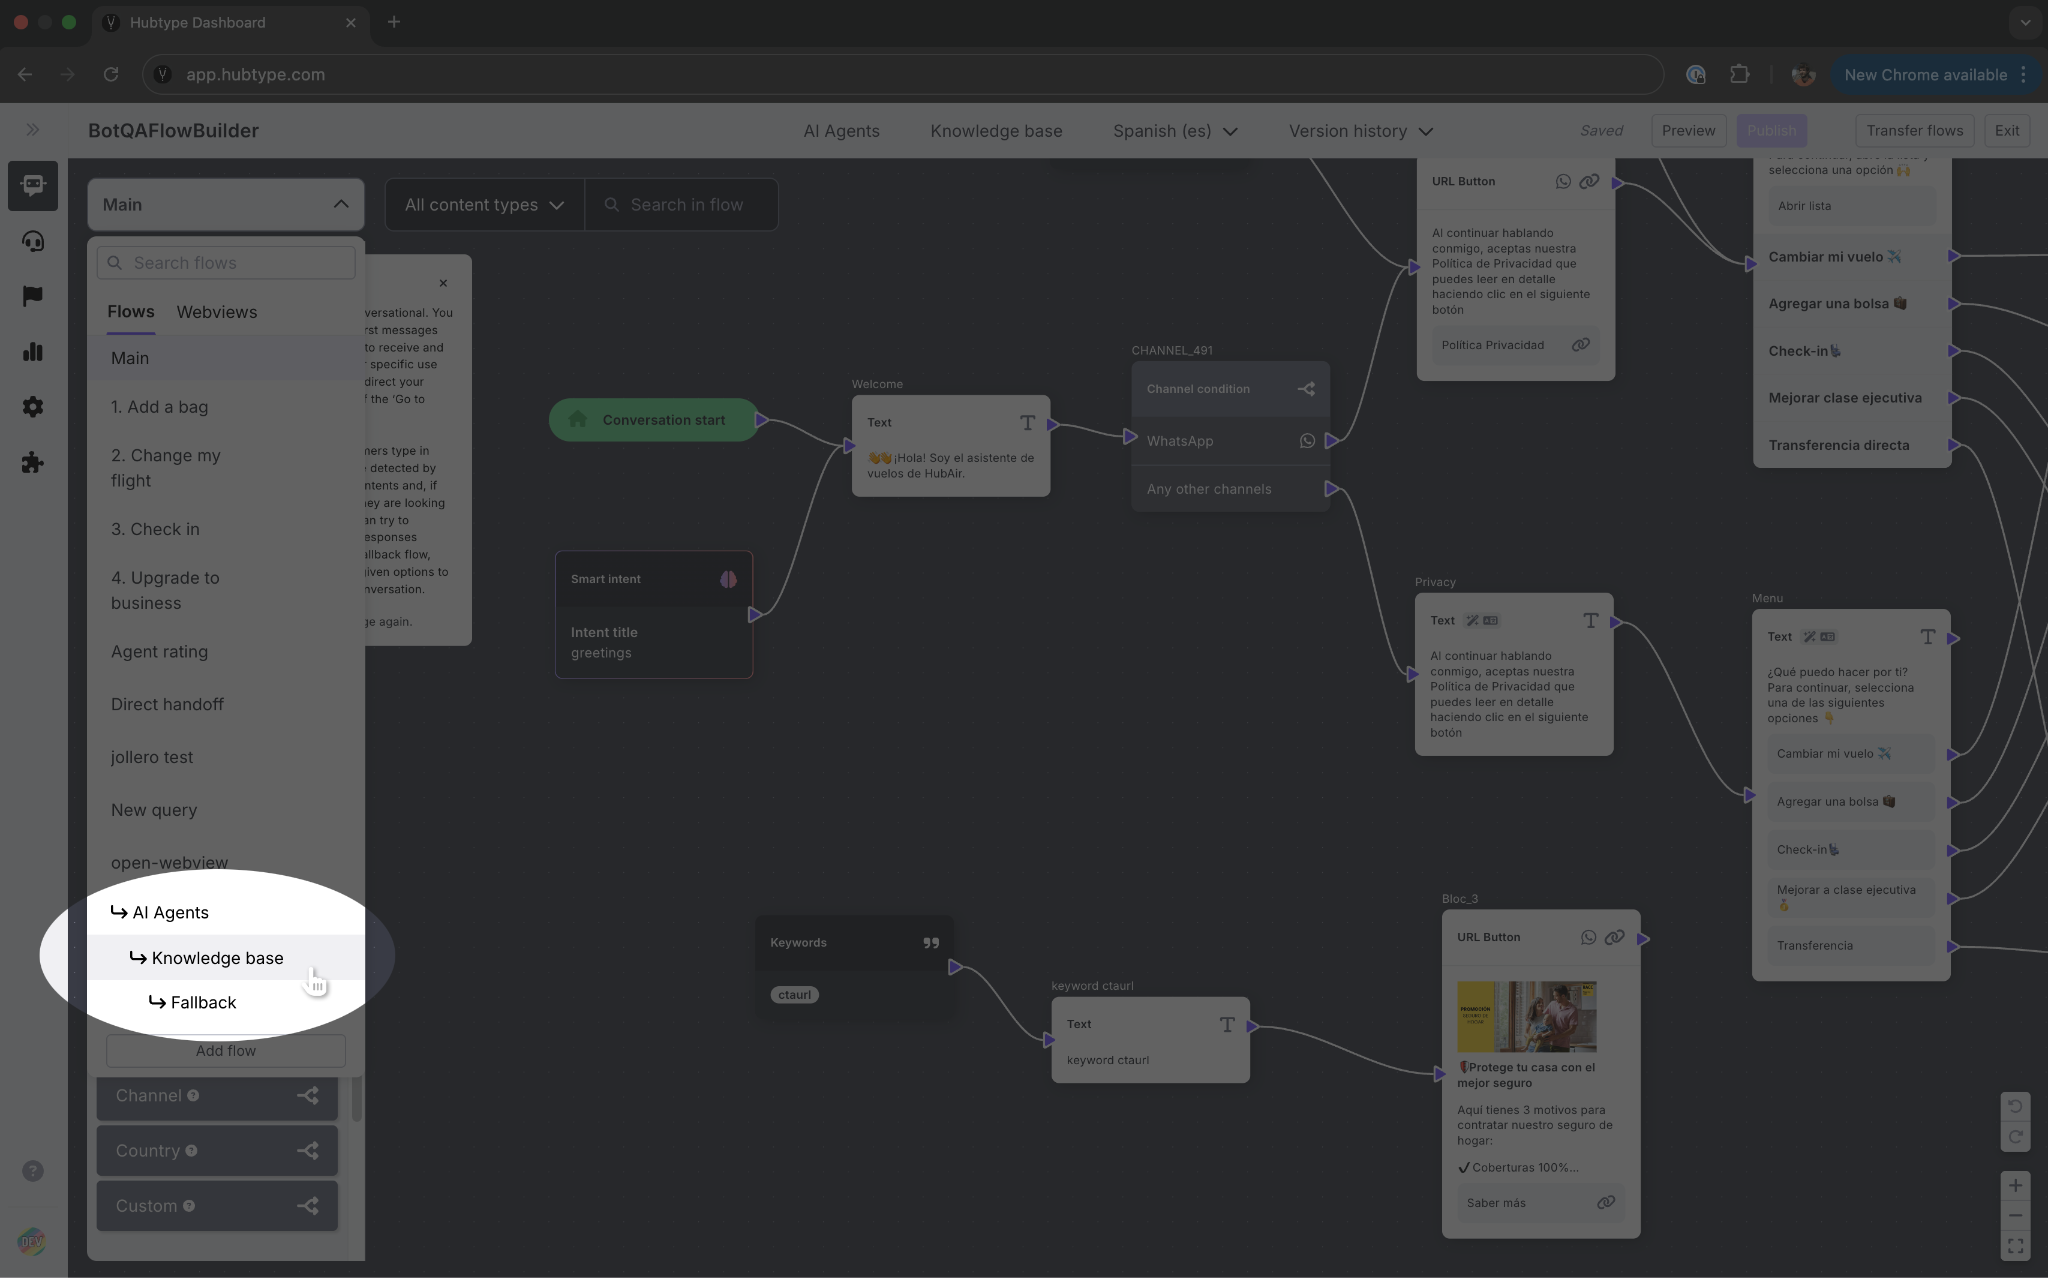Open the analytics bar chart icon

[33, 351]
